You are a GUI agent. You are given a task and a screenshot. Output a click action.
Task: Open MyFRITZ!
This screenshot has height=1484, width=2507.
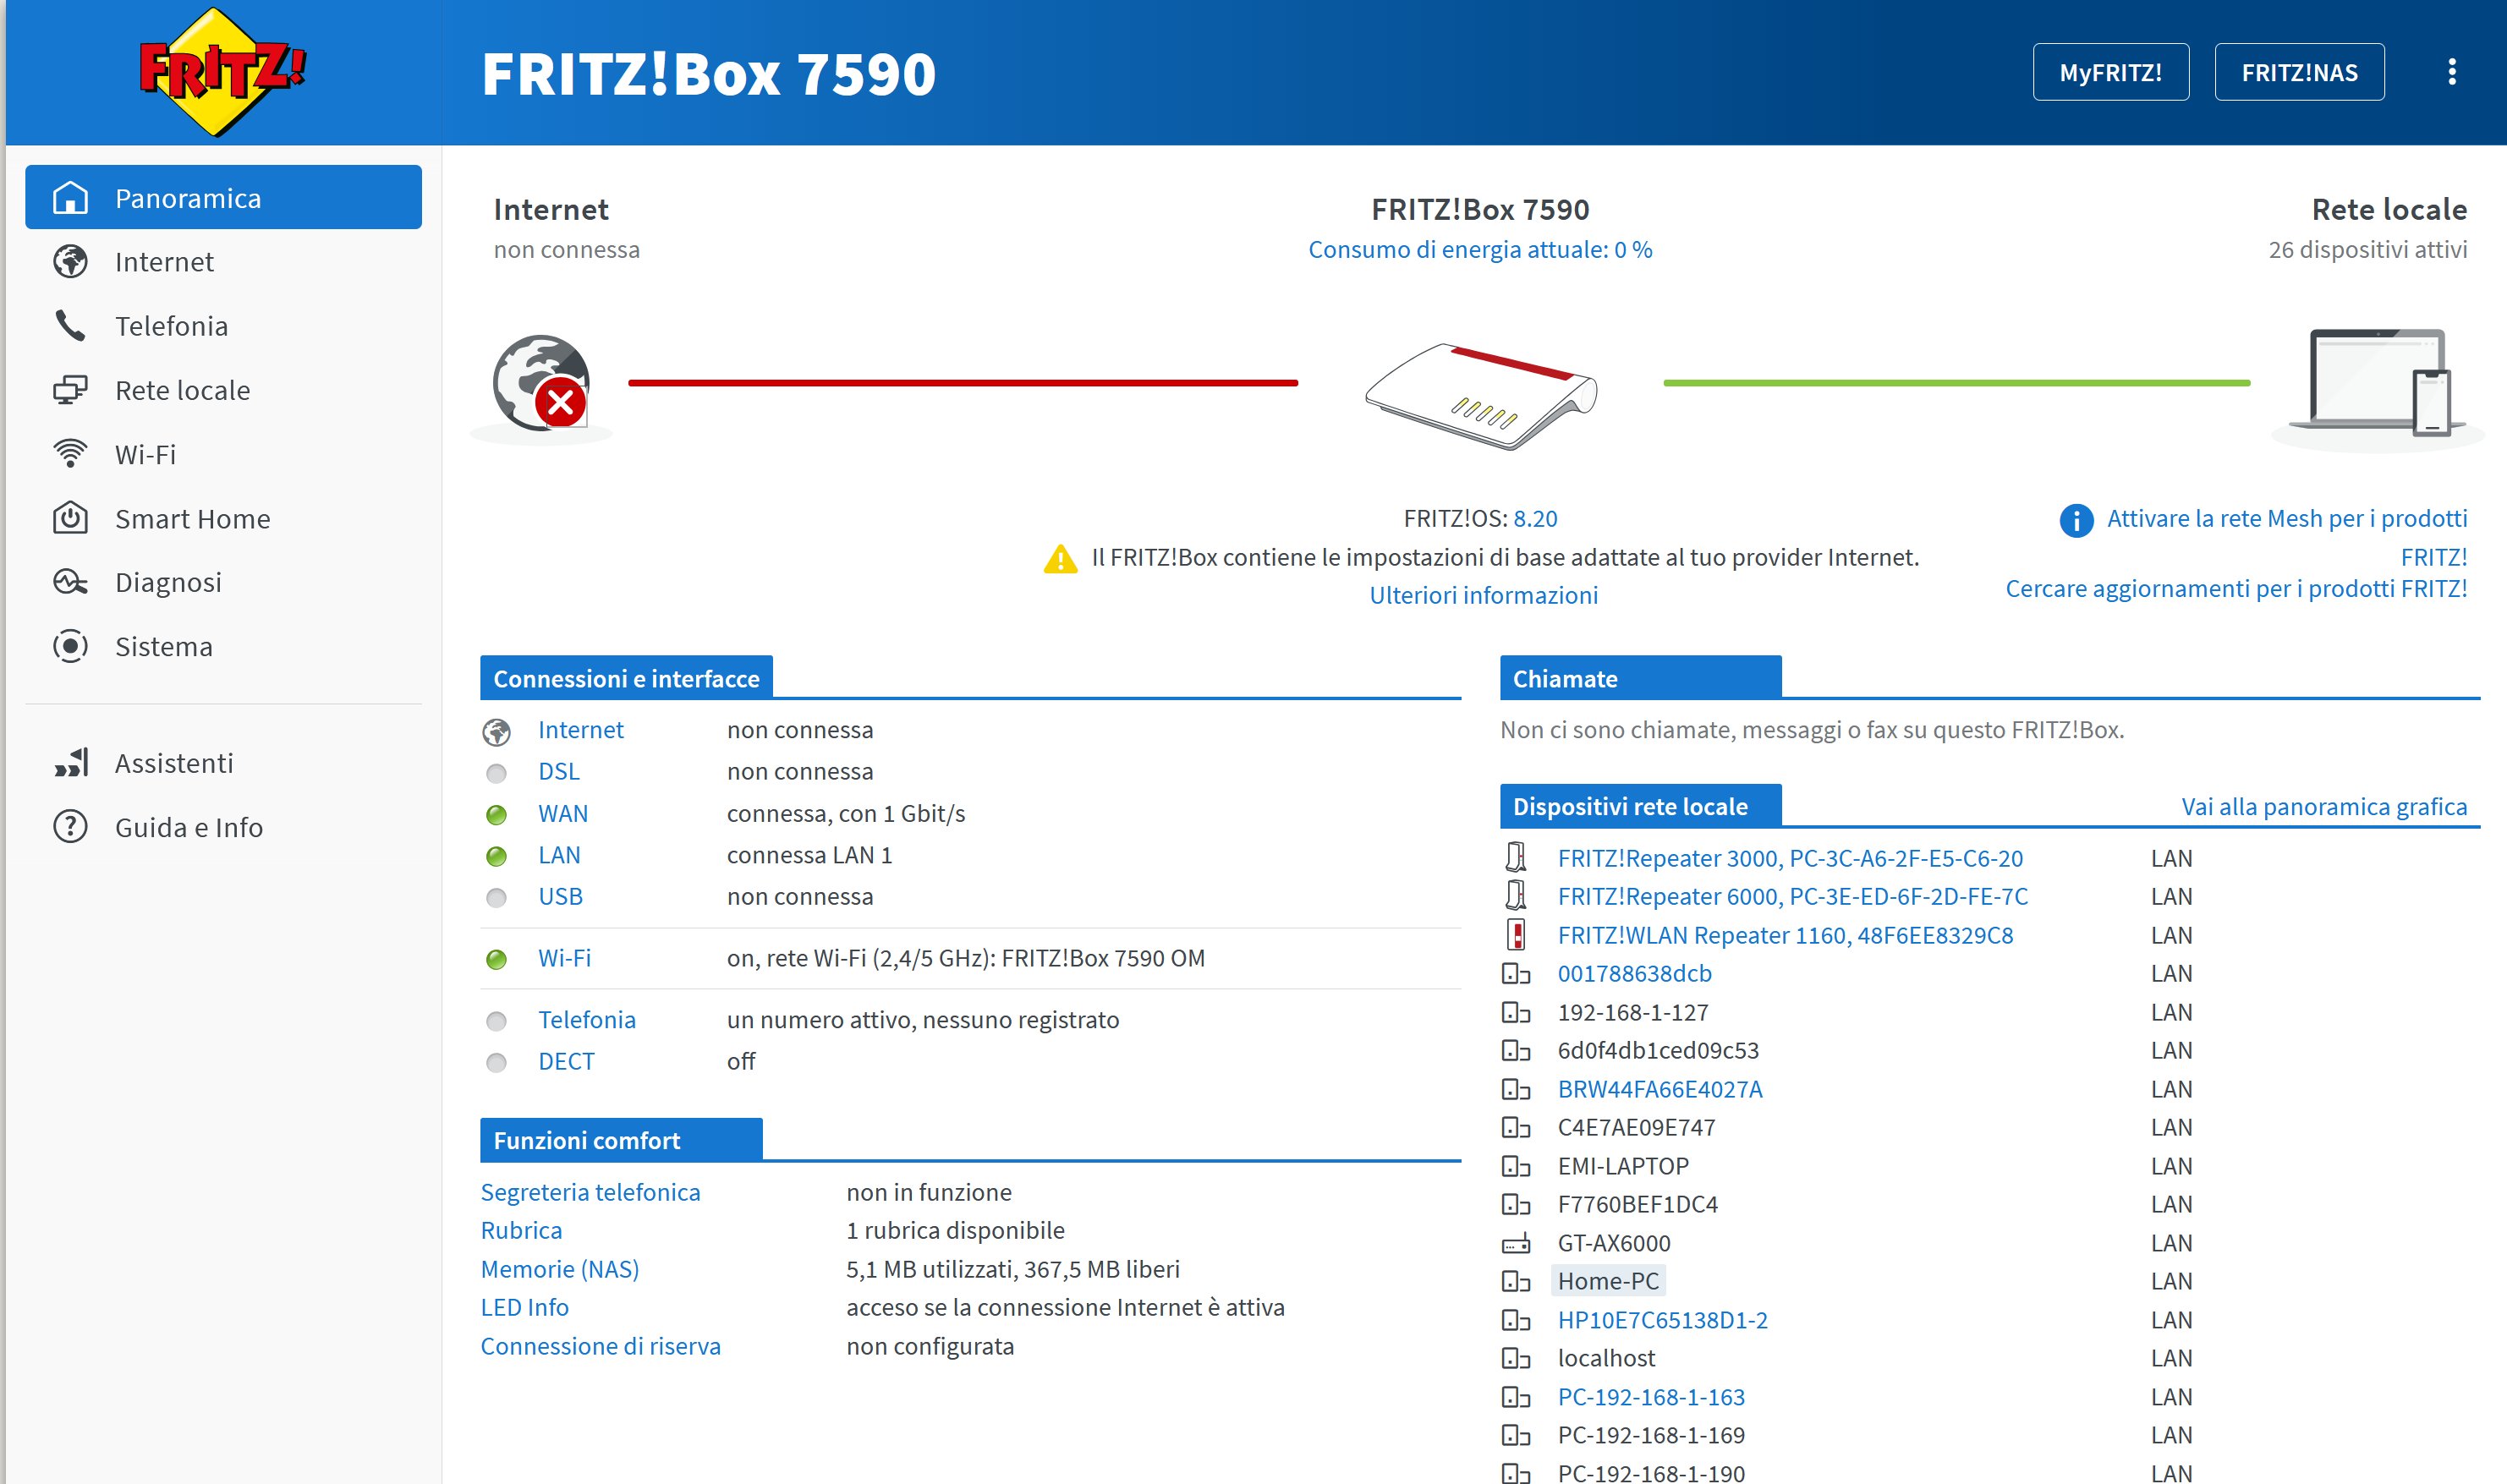pyautogui.click(x=2111, y=71)
